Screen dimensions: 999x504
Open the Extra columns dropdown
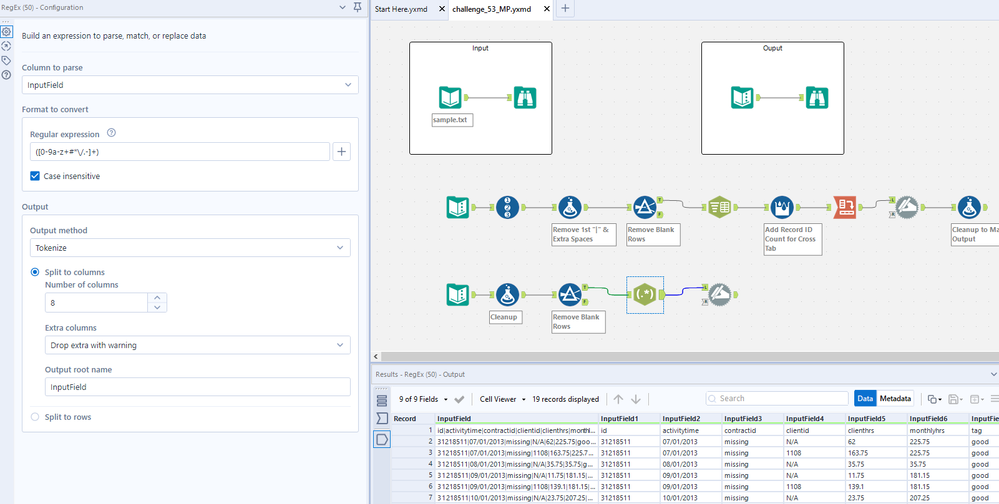(198, 345)
